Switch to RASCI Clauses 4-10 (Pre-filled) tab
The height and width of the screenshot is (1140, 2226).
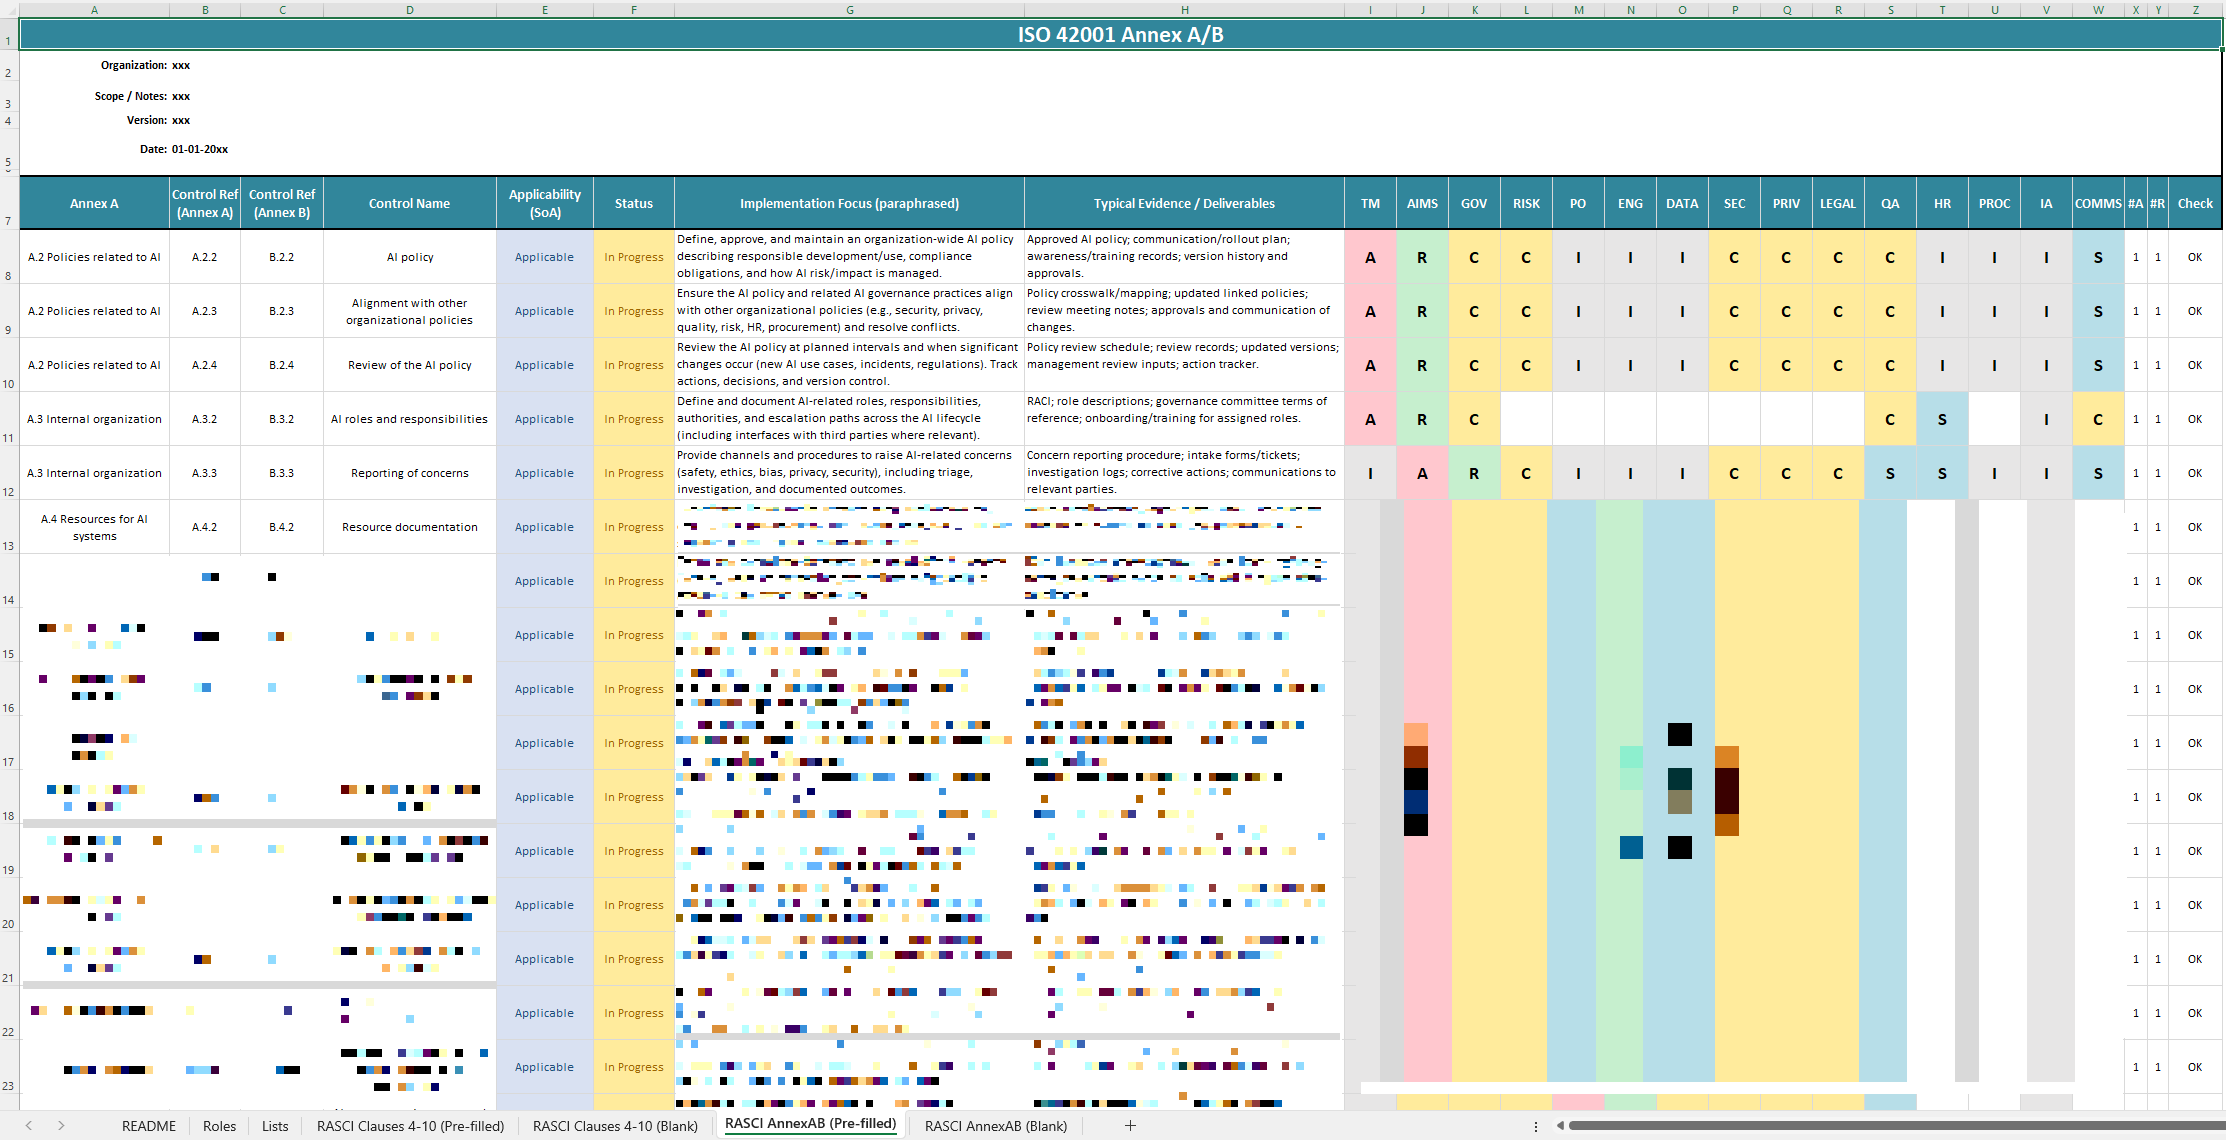pos(410,1126)
